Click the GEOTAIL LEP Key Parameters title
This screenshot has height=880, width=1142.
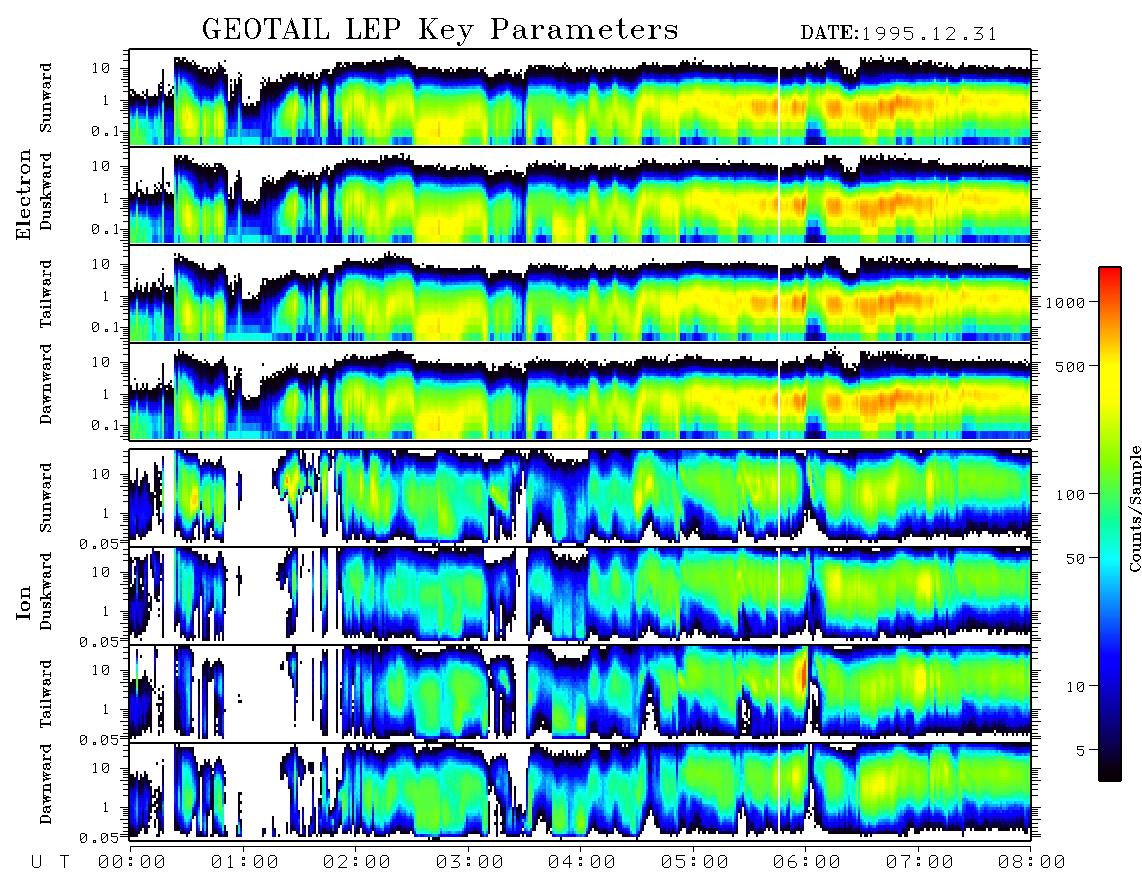point(440,29)
